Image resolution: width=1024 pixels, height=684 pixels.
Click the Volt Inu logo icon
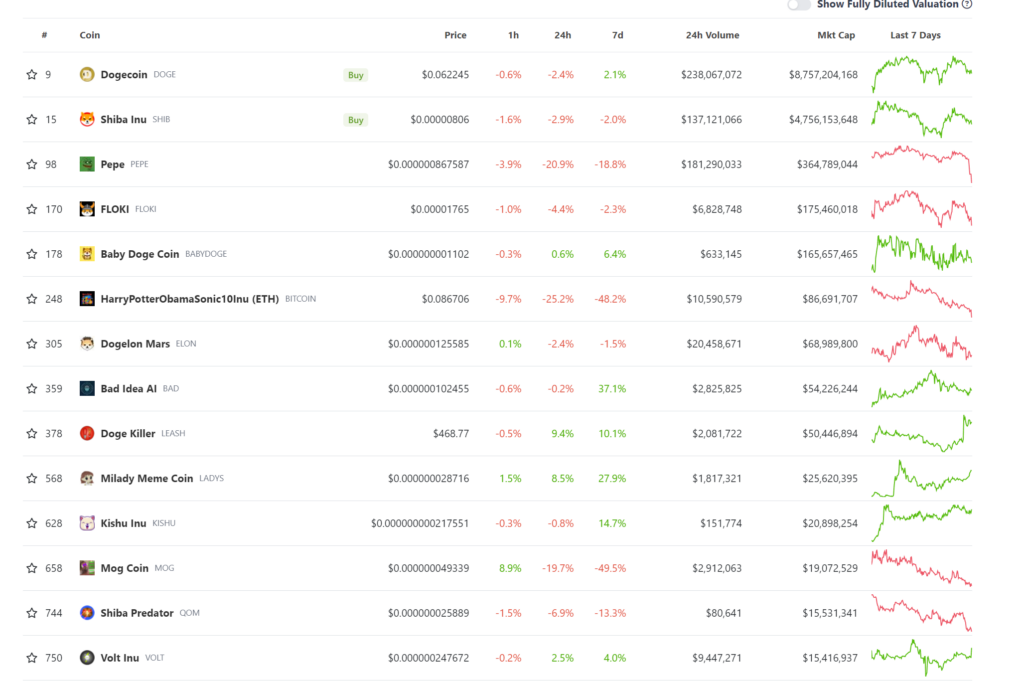point(87,658)
